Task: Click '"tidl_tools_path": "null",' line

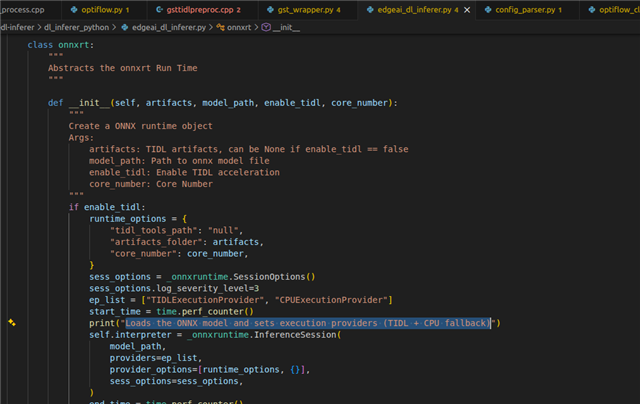Action: [x=176, y=230]
